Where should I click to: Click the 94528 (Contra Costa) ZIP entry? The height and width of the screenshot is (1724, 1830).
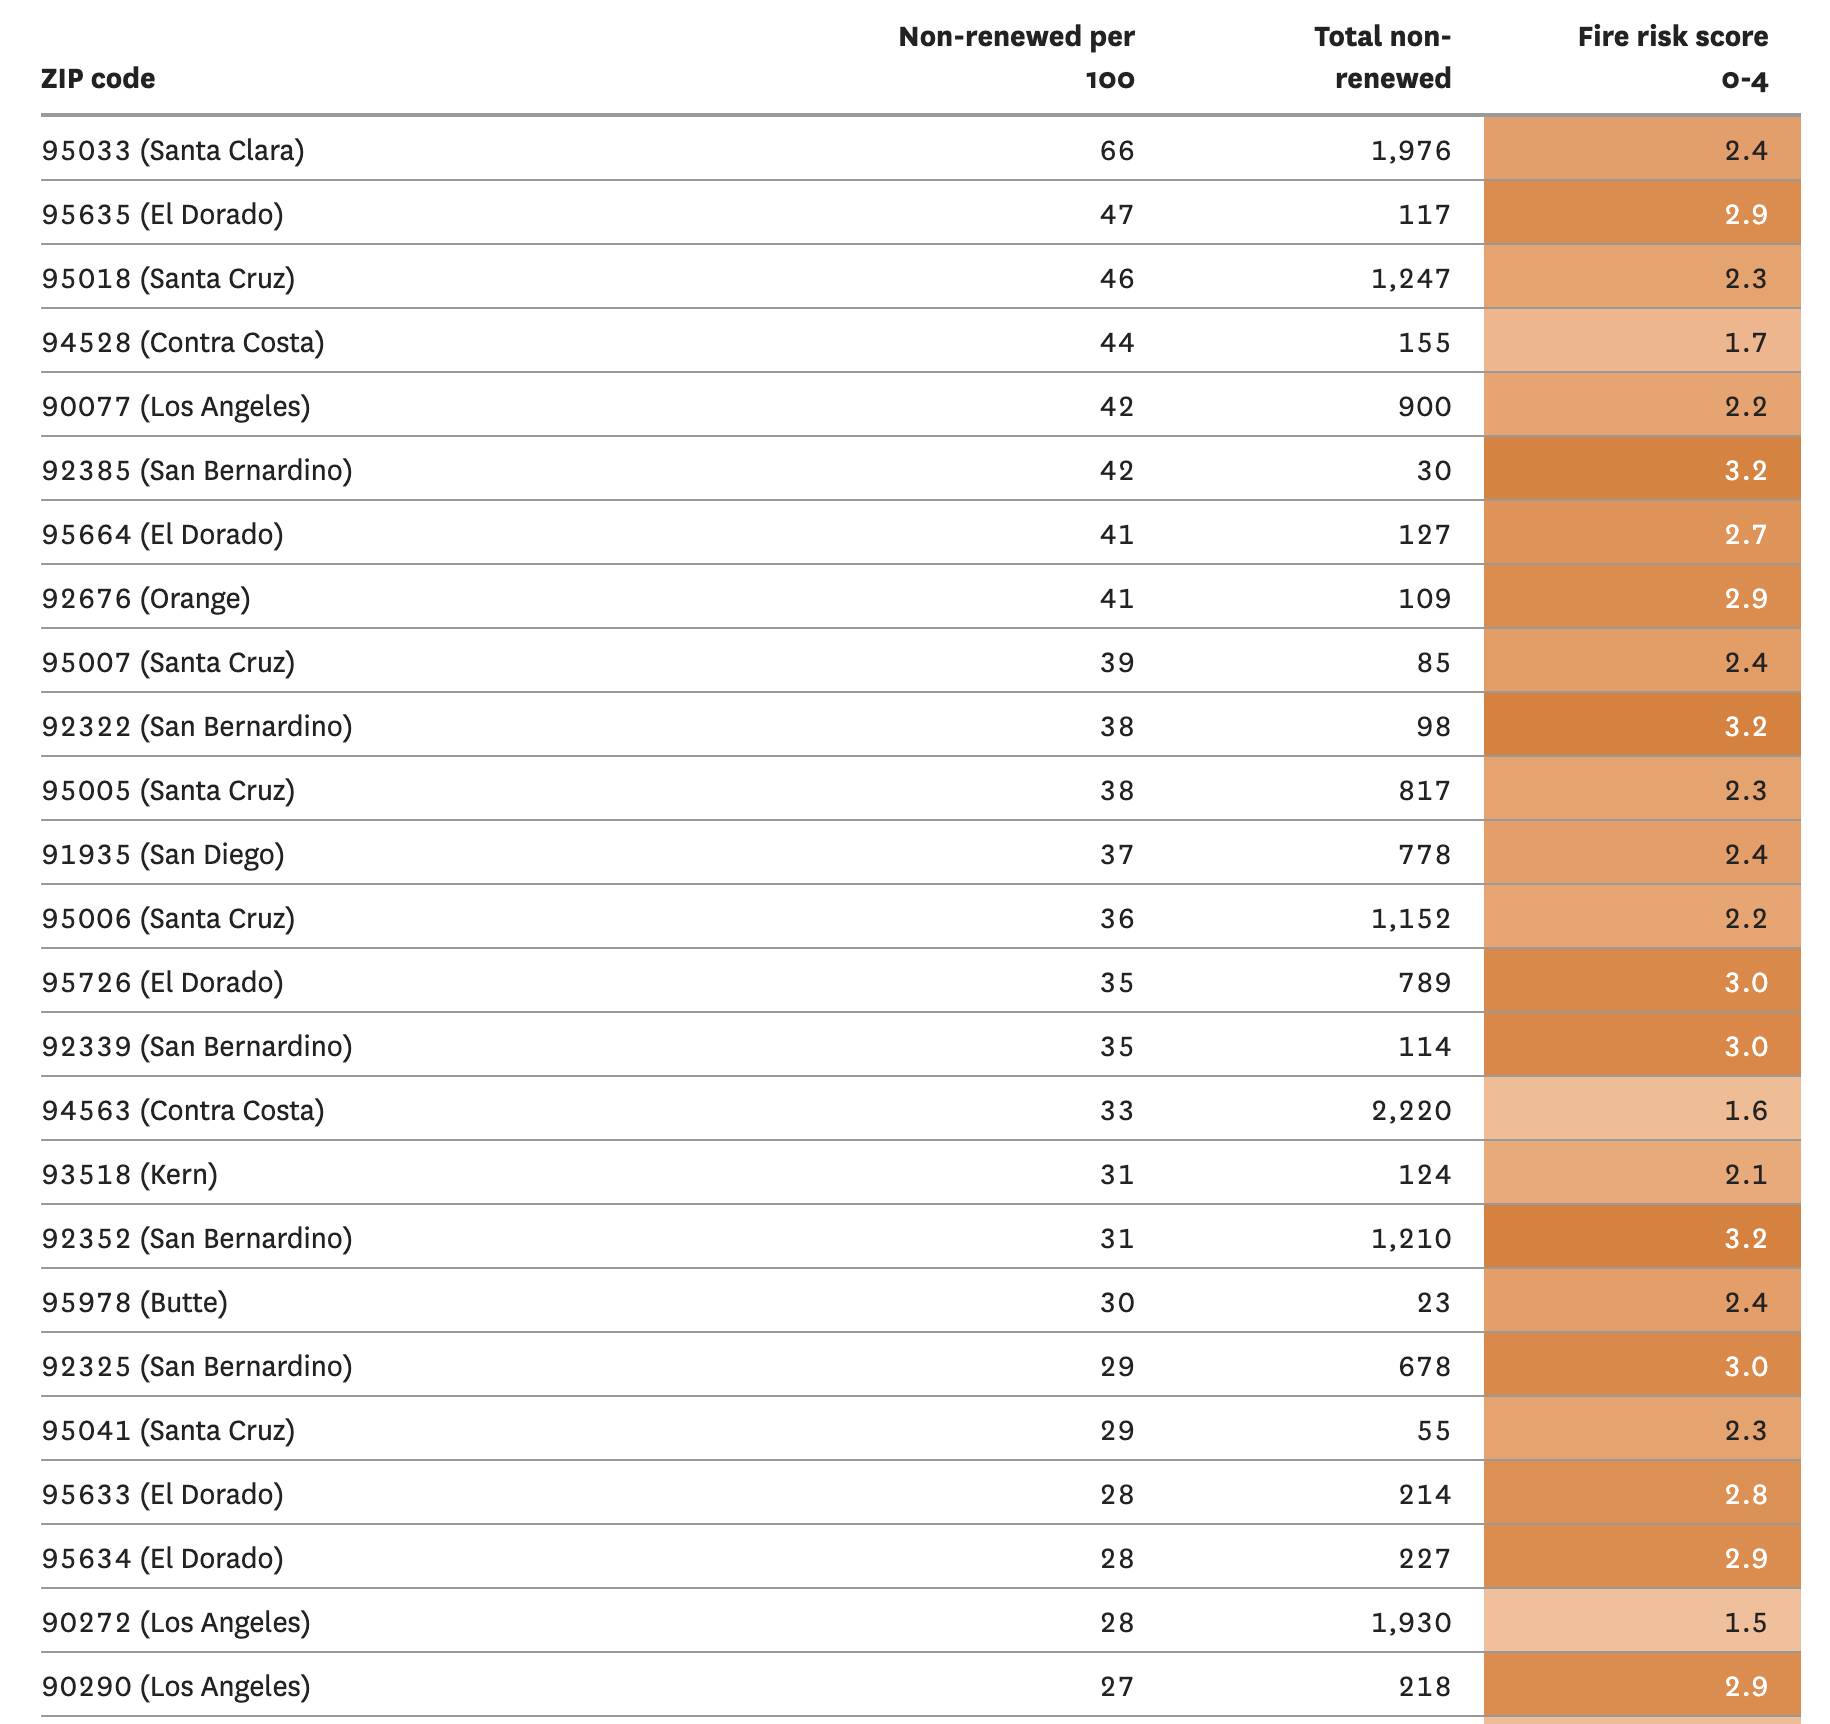coord(183,342)
